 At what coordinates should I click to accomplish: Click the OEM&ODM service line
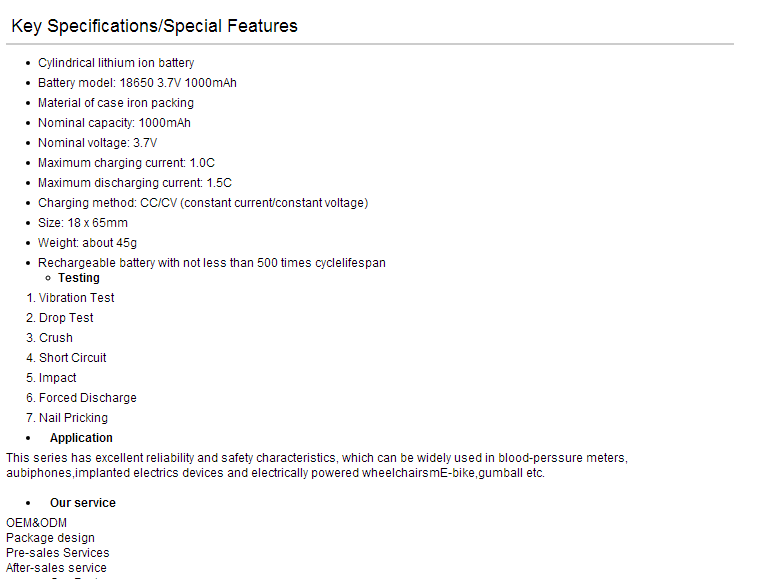tap(36, 523)
